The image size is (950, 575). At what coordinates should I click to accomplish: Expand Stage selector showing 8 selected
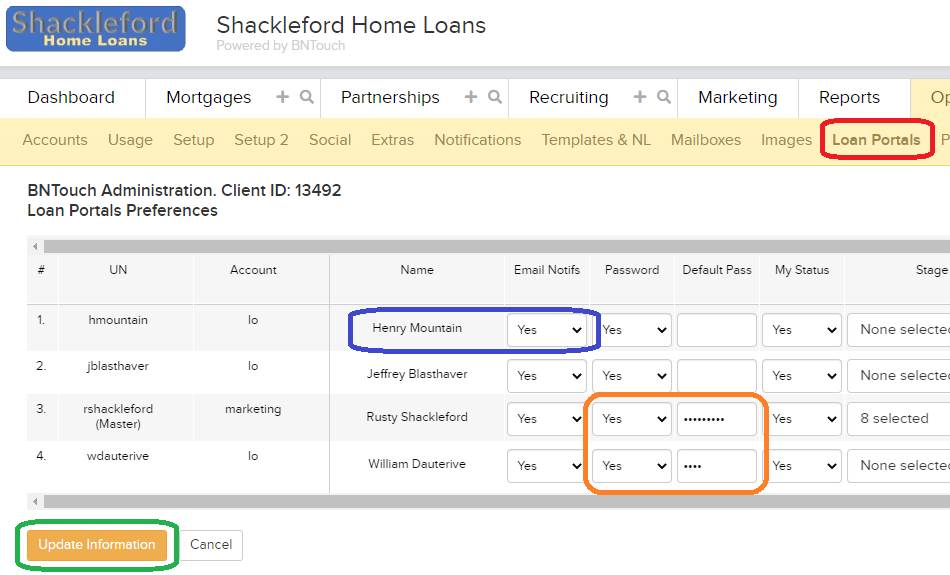coord(899,419)
